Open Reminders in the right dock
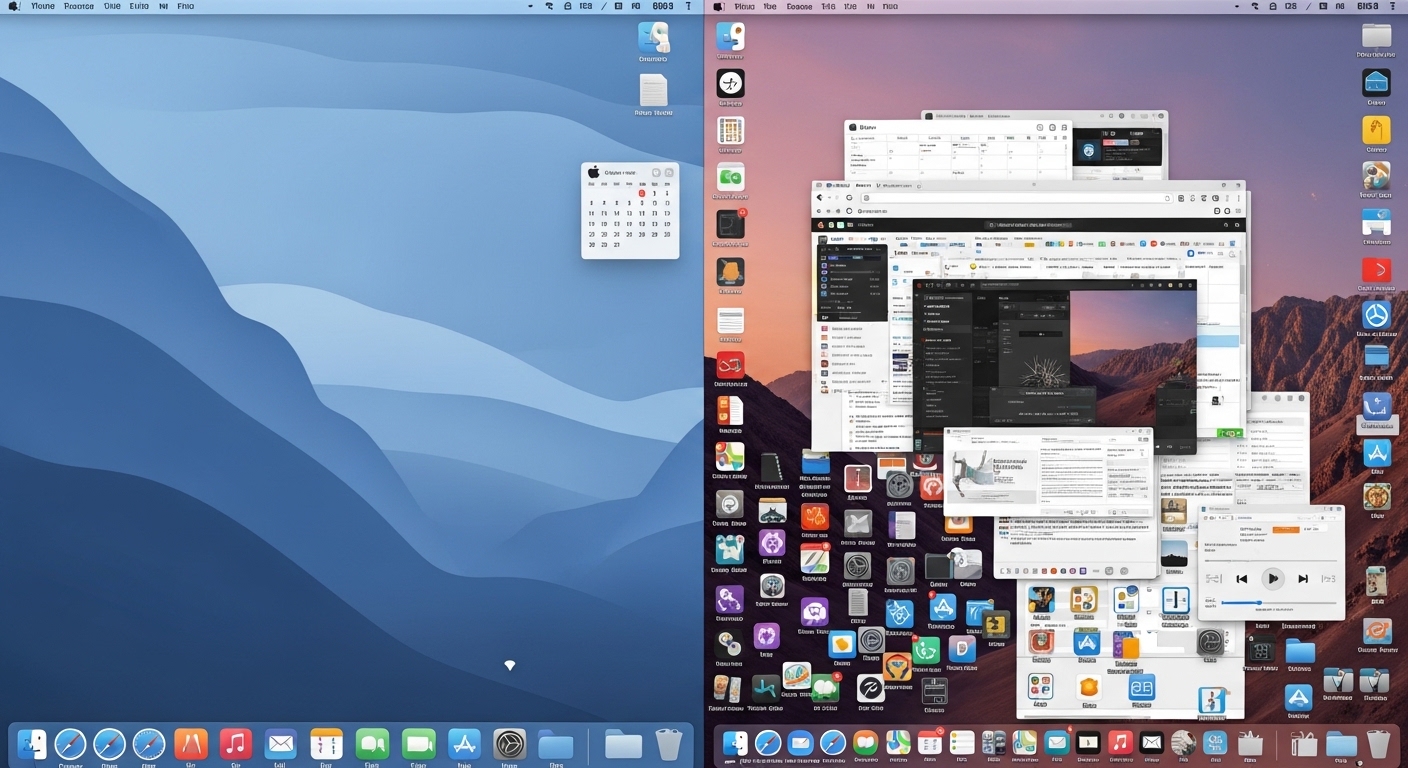Image resolution: width=1408 pixels, height=768 pixels. [962, 743]
